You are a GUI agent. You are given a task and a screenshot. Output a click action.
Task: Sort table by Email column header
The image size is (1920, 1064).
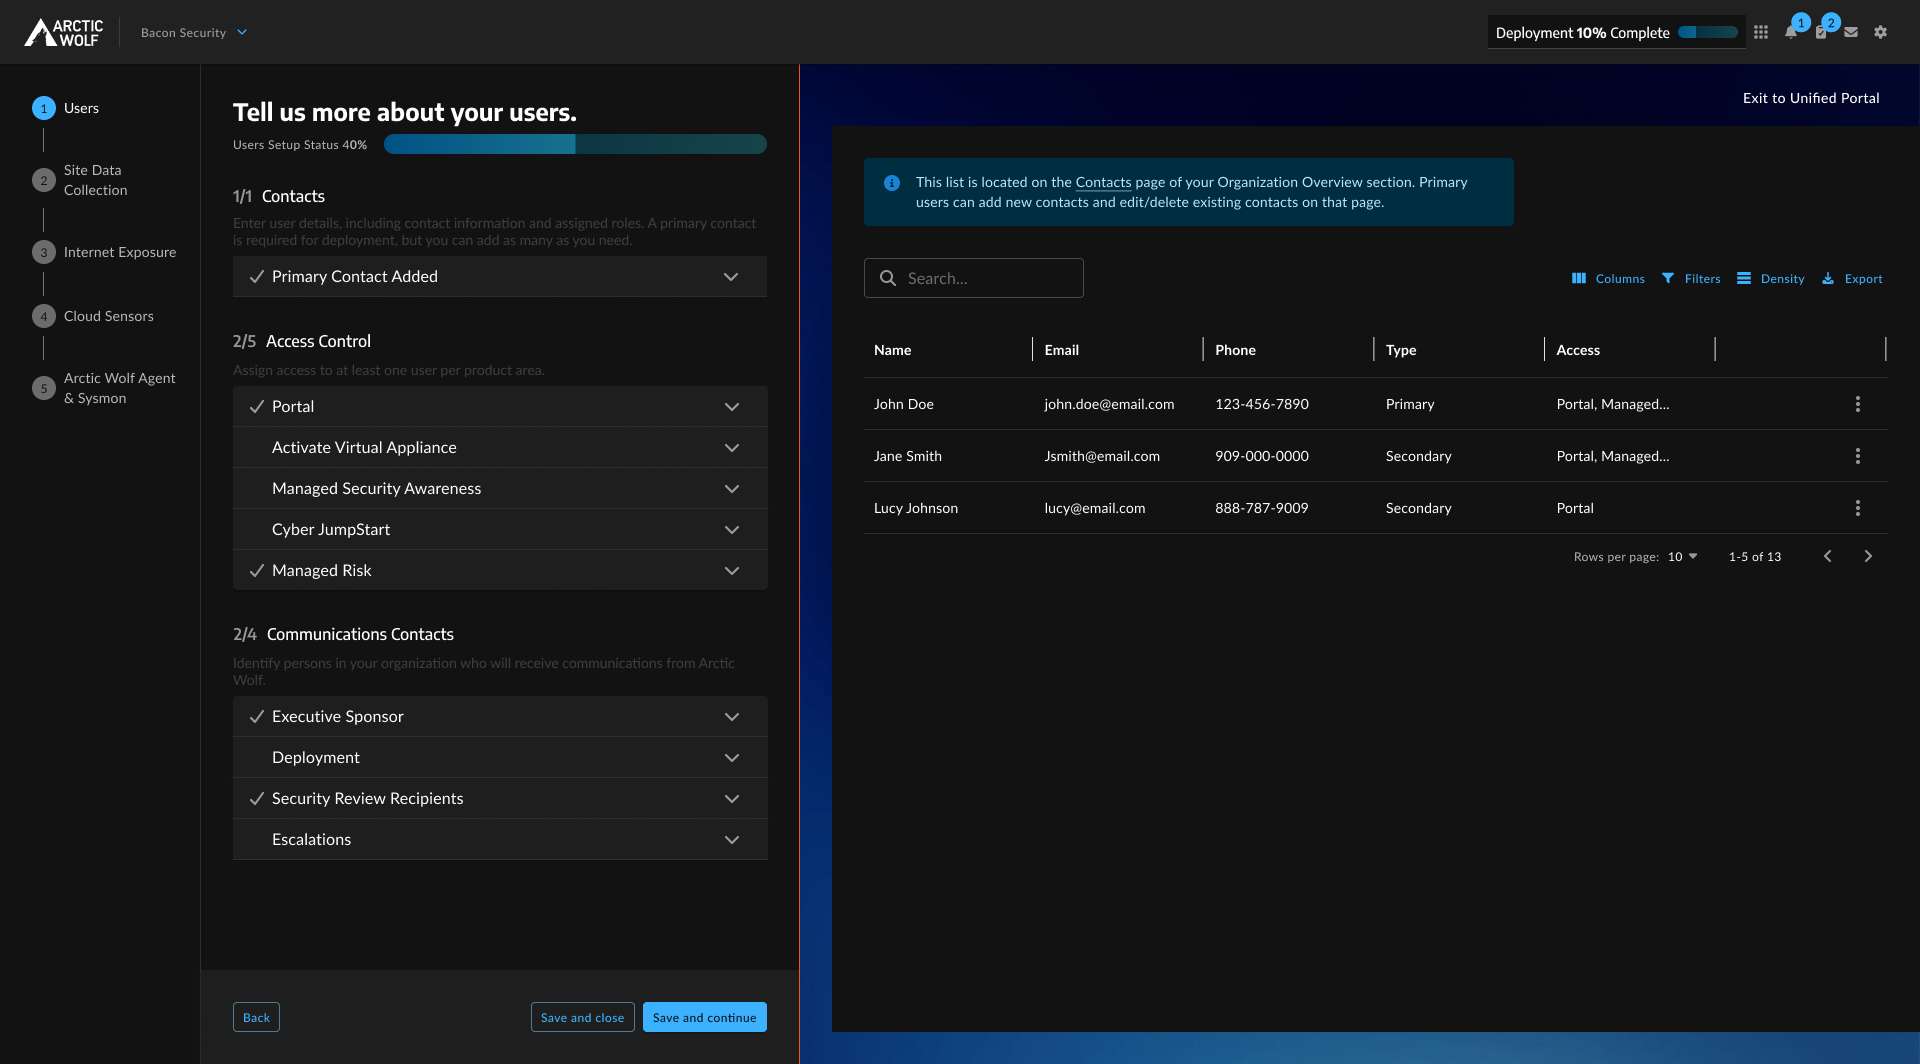pos(1061,350)
